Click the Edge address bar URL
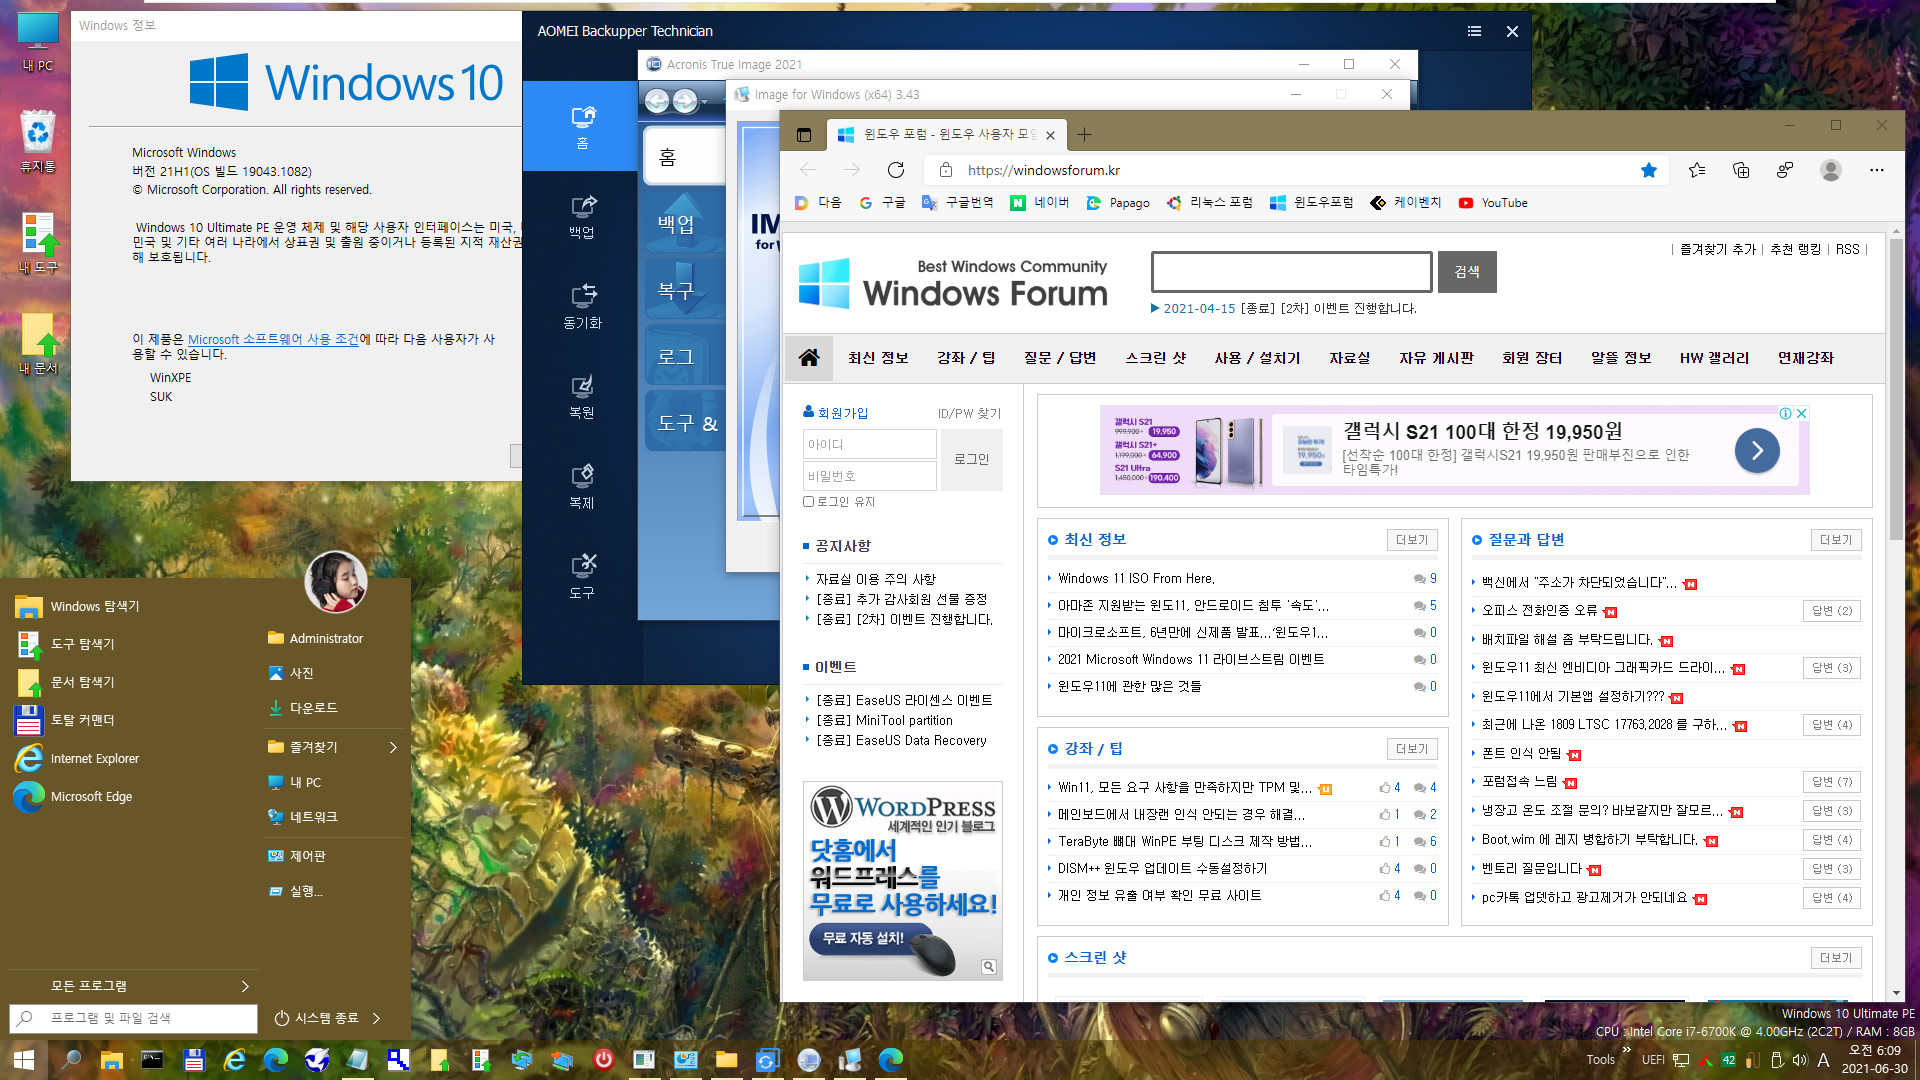Image resolution: width=1920 pixels, height=1080 pixels. [x=1044, y=170]
